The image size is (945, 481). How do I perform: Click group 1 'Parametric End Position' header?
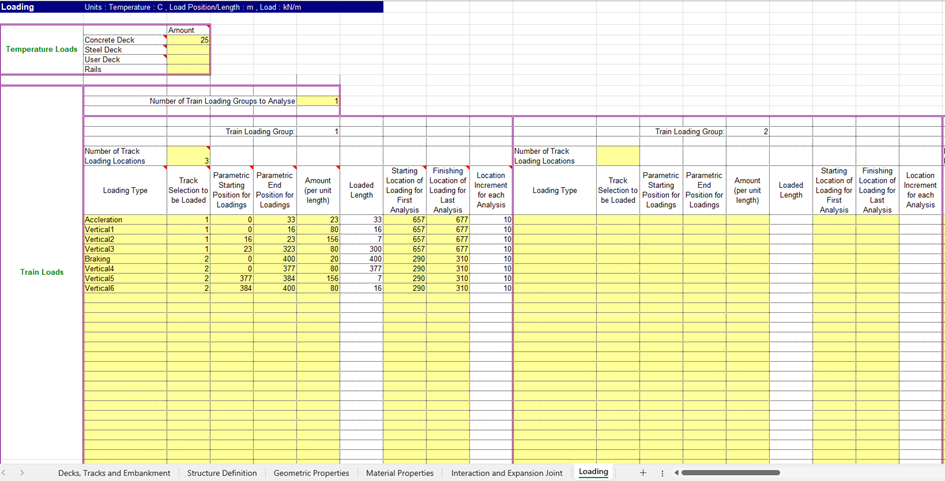(275, 190)
